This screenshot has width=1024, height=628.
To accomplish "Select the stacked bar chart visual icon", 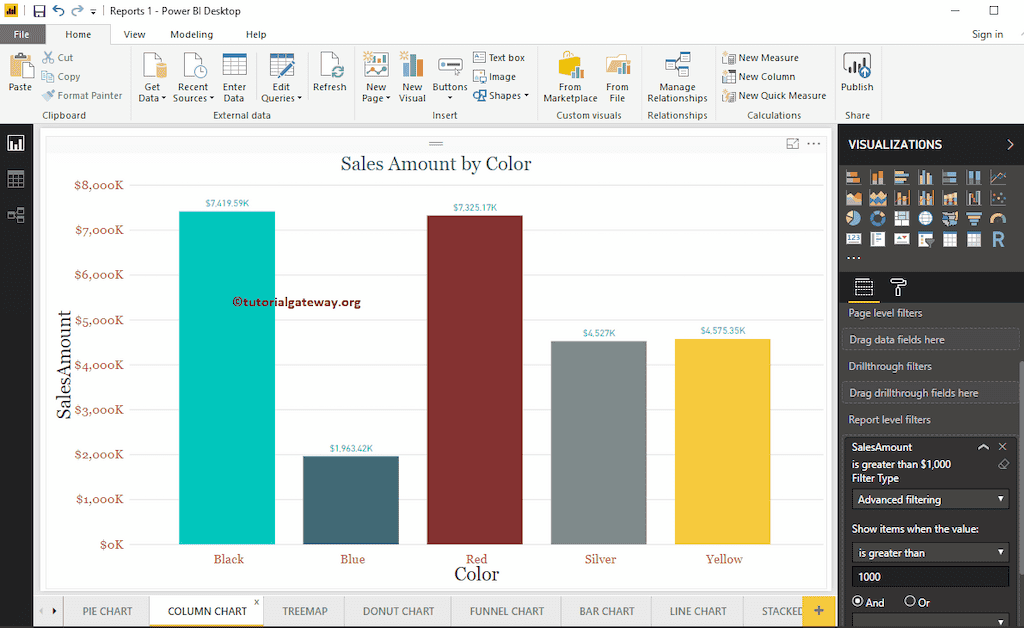I will pyautogui.click(x=853, y=177).
